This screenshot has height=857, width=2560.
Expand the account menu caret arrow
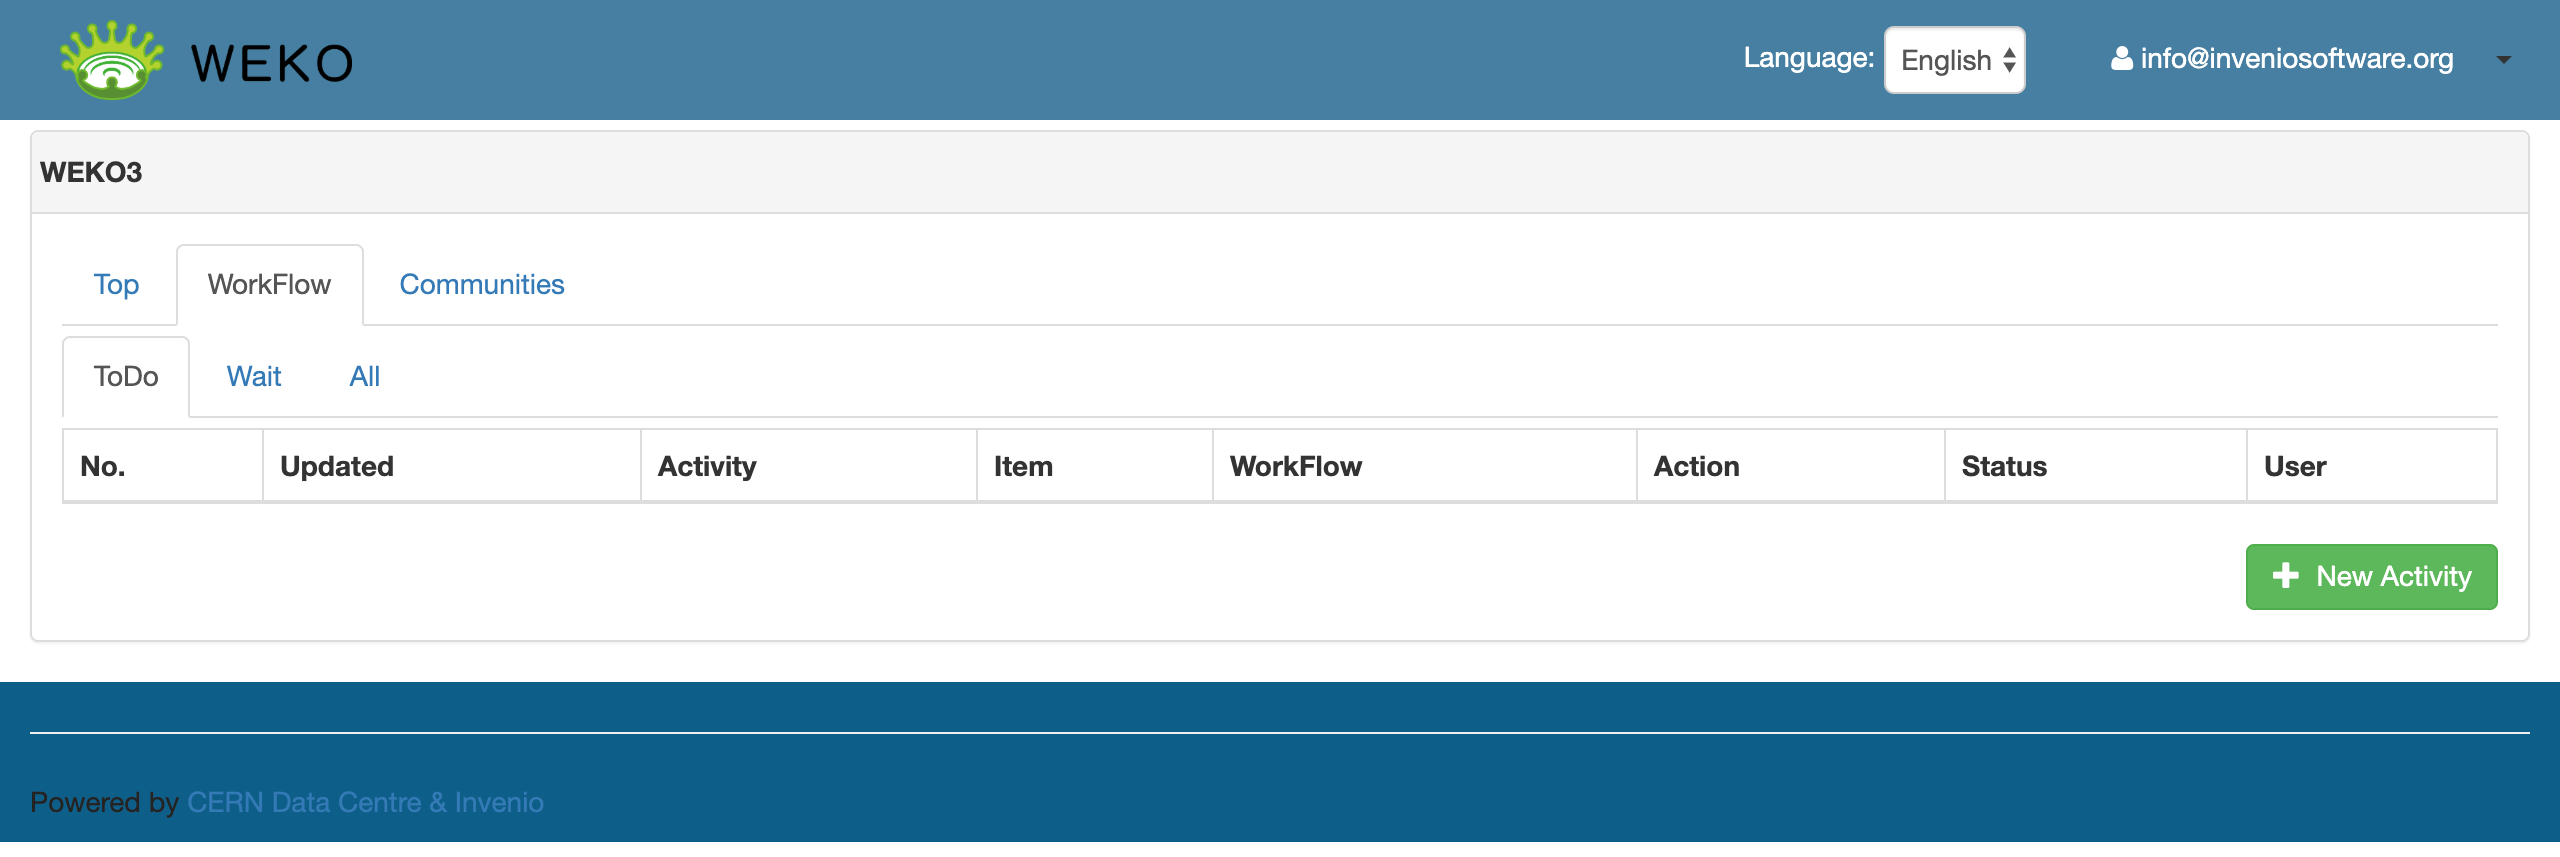(2503, 60)
